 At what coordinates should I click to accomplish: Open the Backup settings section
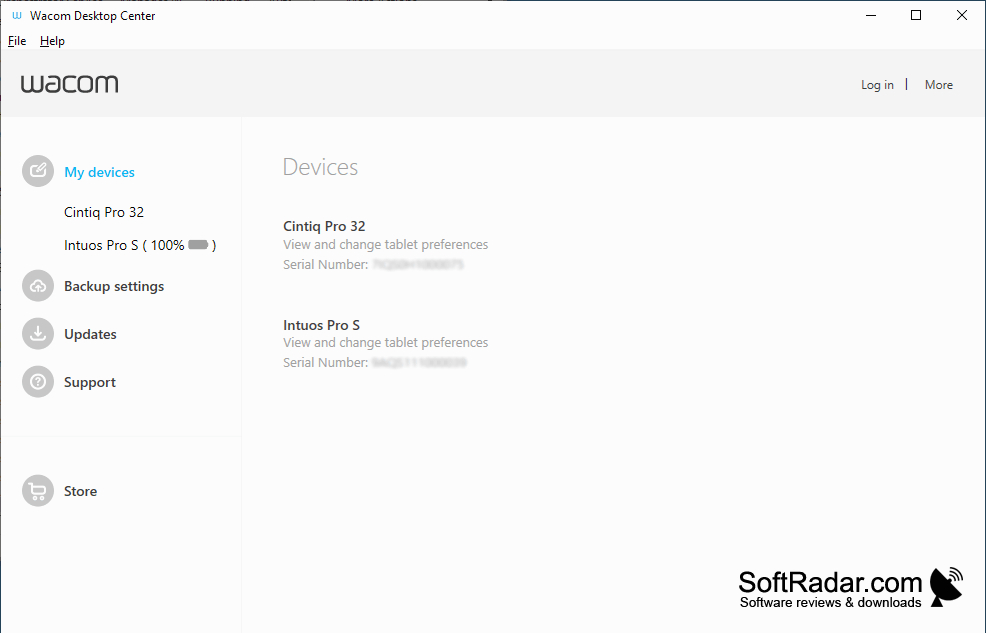click(x=114, y=286)
